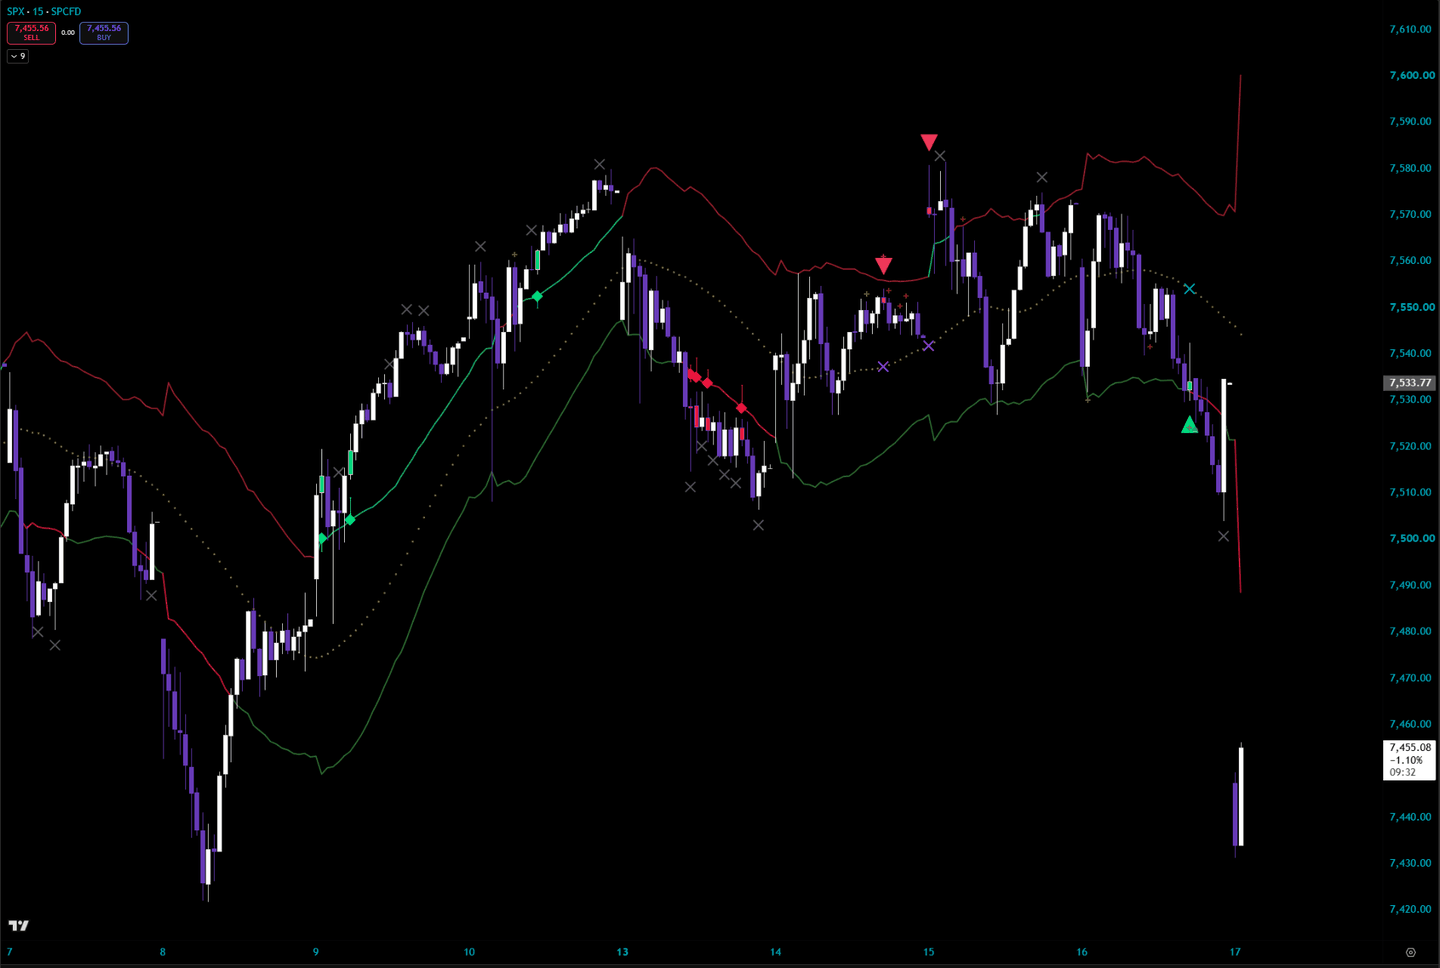Click date label 16 on time axis
1440x968 pixels.
coord(1082,952)
